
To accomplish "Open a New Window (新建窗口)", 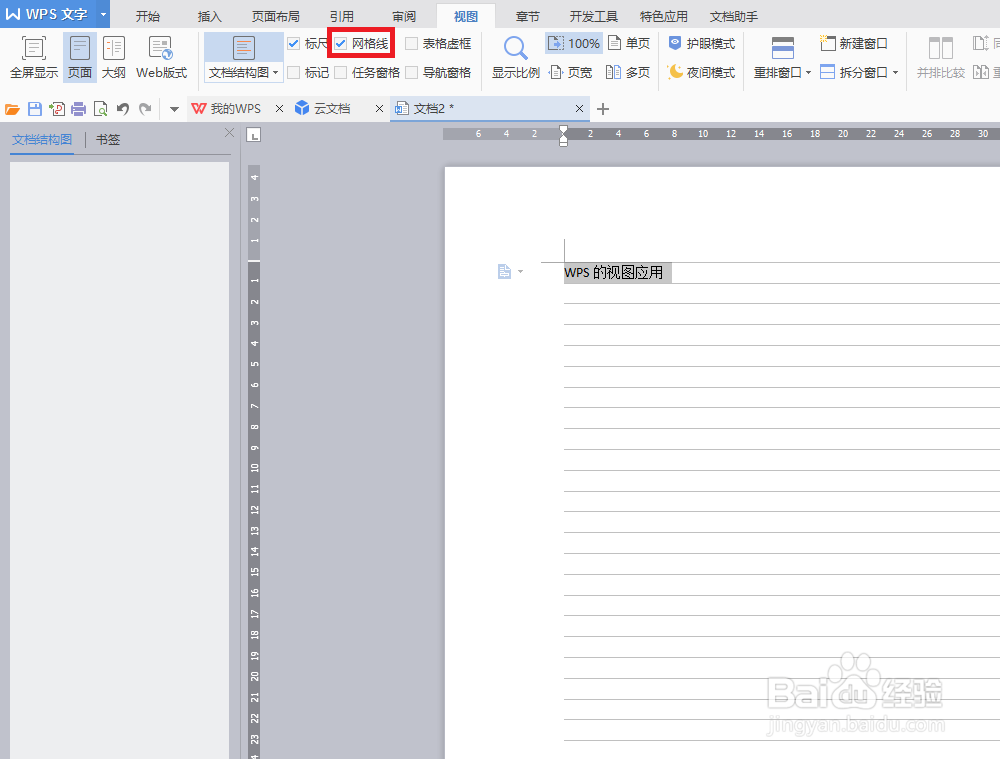I will (853, 43).
